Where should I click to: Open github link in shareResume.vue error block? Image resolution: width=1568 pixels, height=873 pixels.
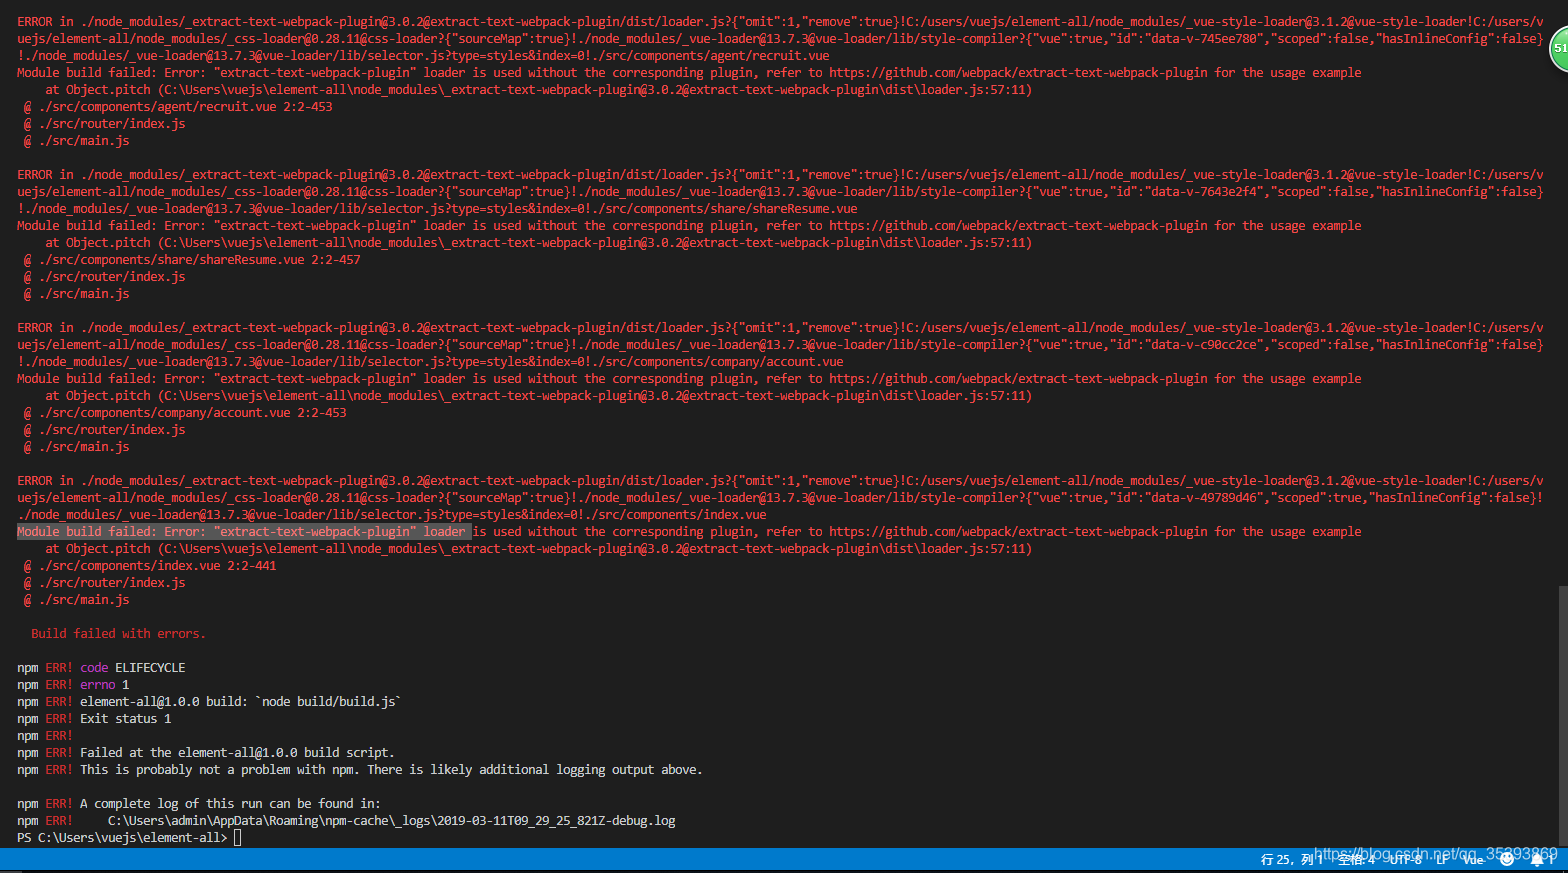point(1018,226)
